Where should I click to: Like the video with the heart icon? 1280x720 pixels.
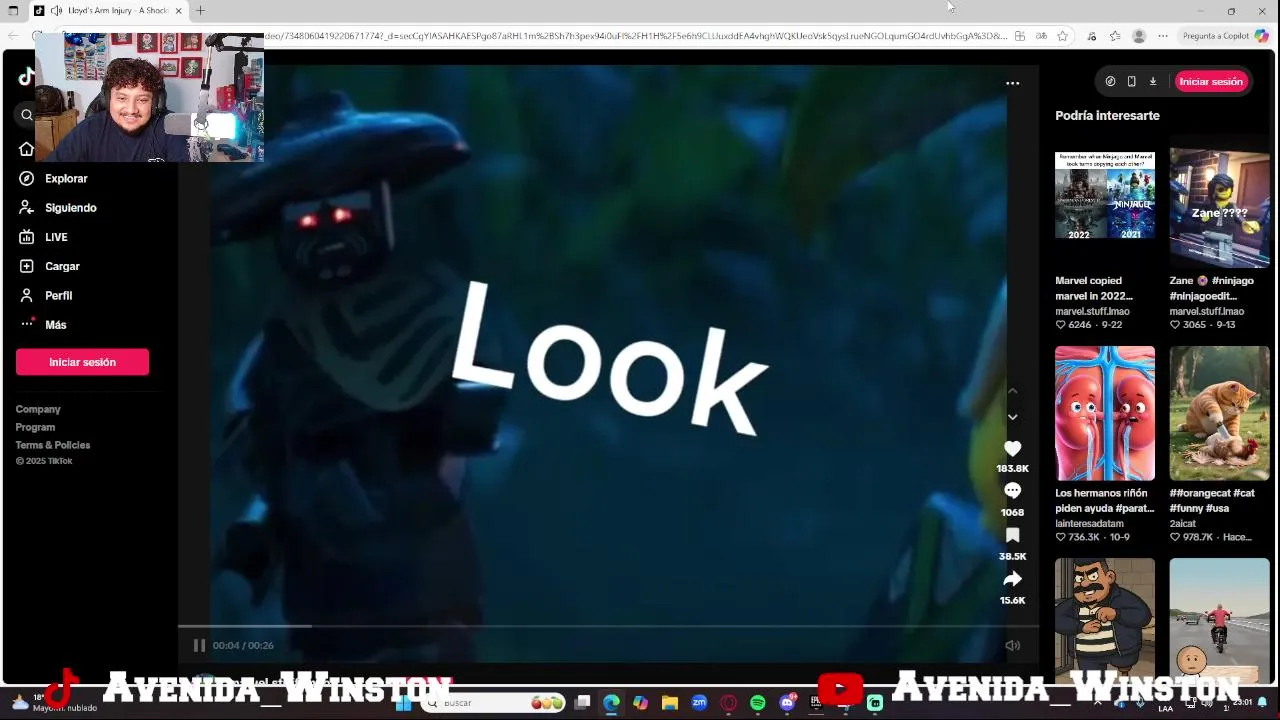[x=1012, y=449]
